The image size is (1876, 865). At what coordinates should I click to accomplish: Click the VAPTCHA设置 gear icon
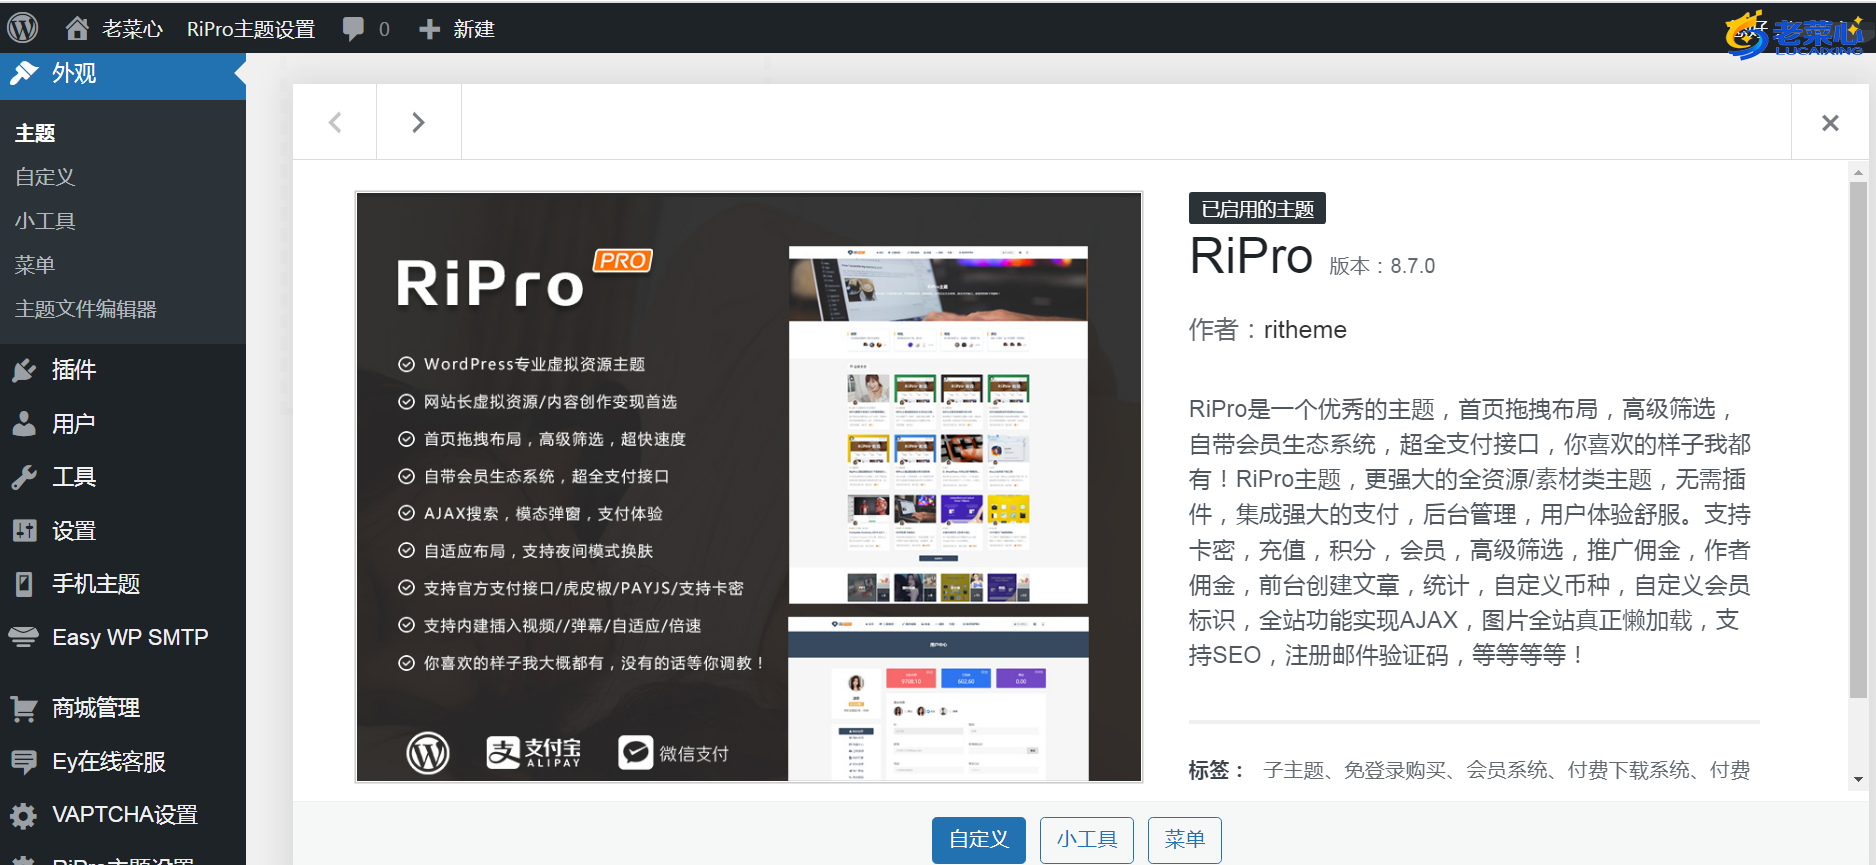pos(24,816)
